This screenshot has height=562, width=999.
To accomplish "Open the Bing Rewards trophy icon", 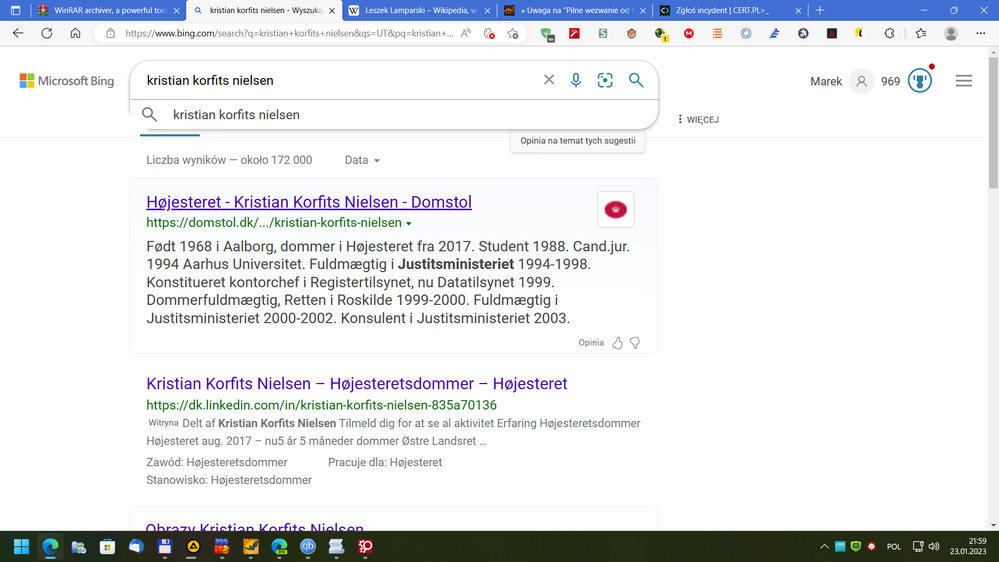I will click(x=919, y=81).
